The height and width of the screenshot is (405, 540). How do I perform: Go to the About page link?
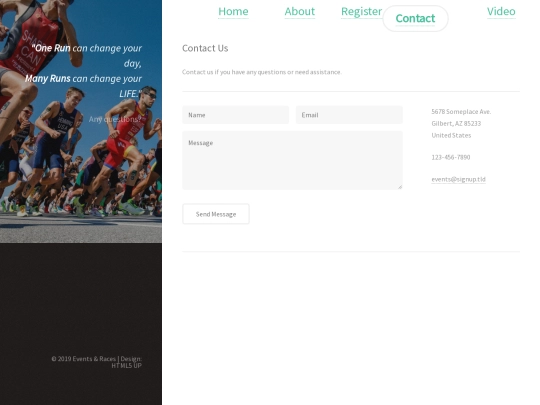click(300, 11)
